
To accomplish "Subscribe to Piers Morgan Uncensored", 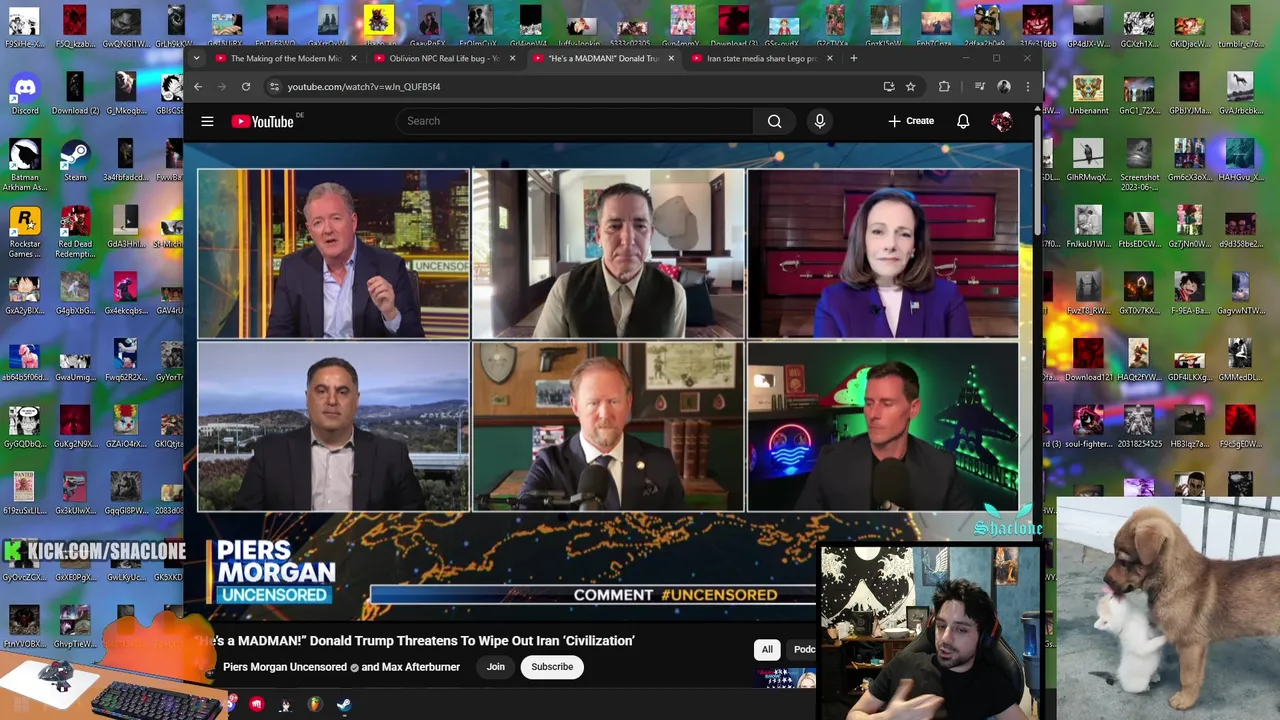I will 552,667.
